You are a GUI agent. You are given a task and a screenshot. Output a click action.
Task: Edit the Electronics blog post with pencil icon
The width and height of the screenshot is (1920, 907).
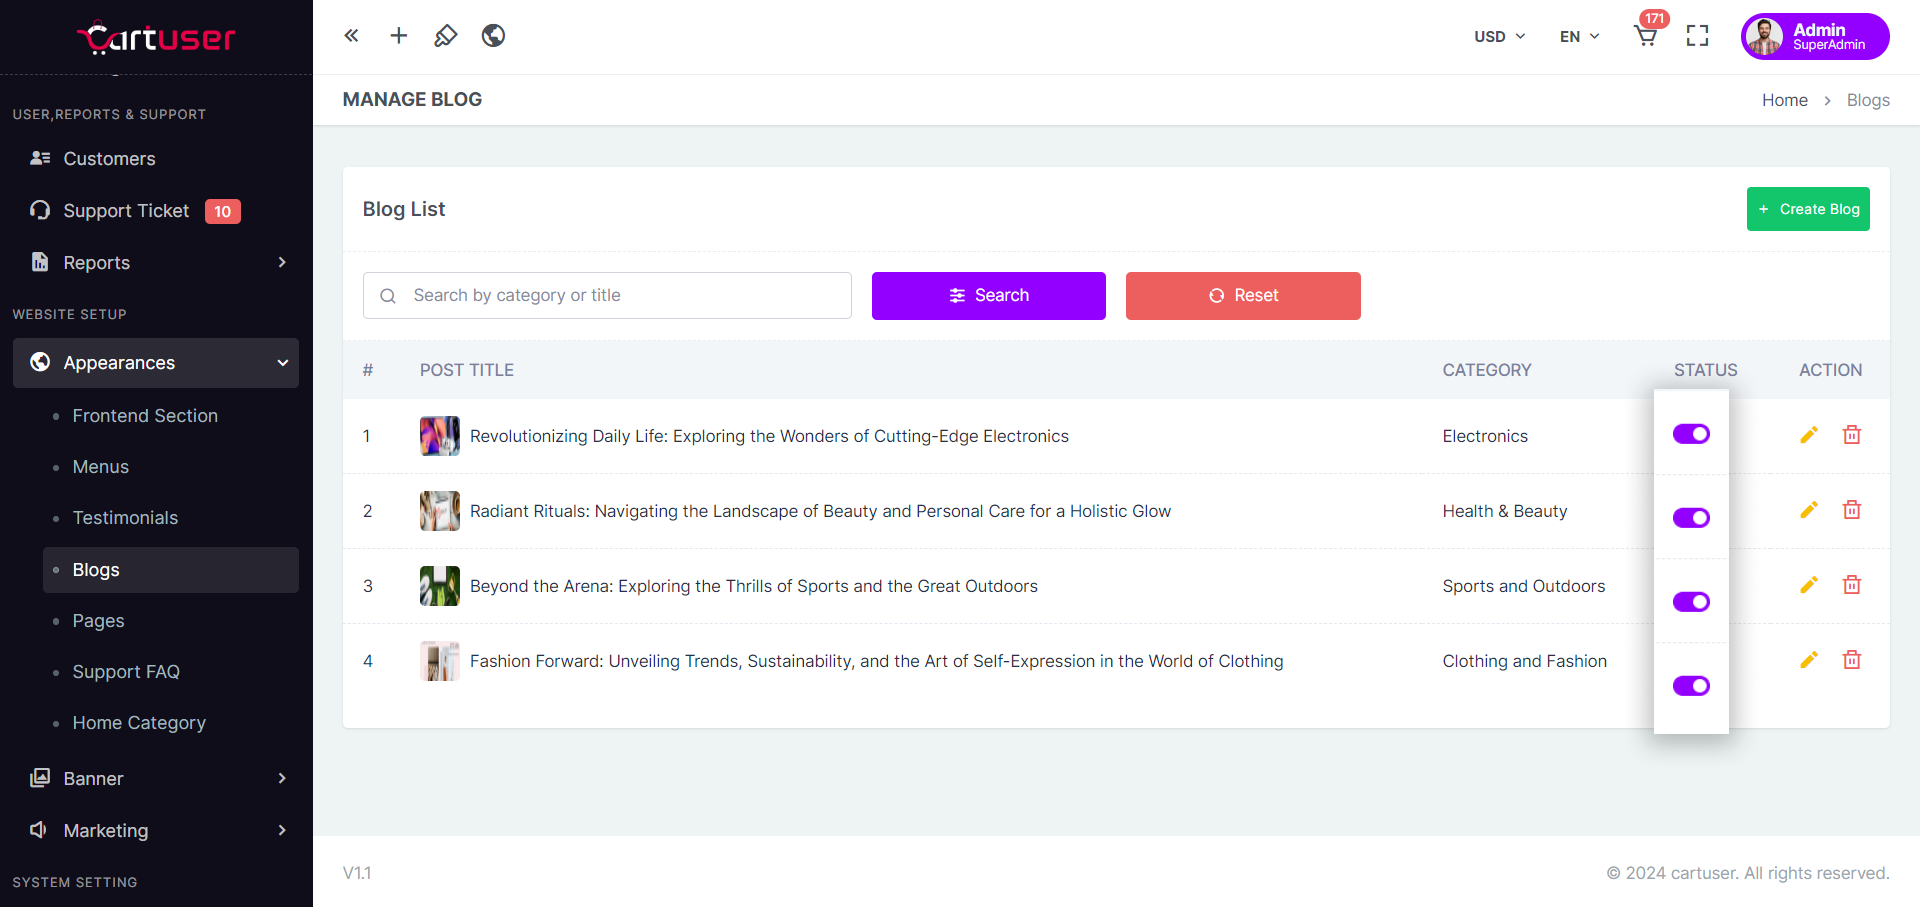click(x=1808, y=435)
